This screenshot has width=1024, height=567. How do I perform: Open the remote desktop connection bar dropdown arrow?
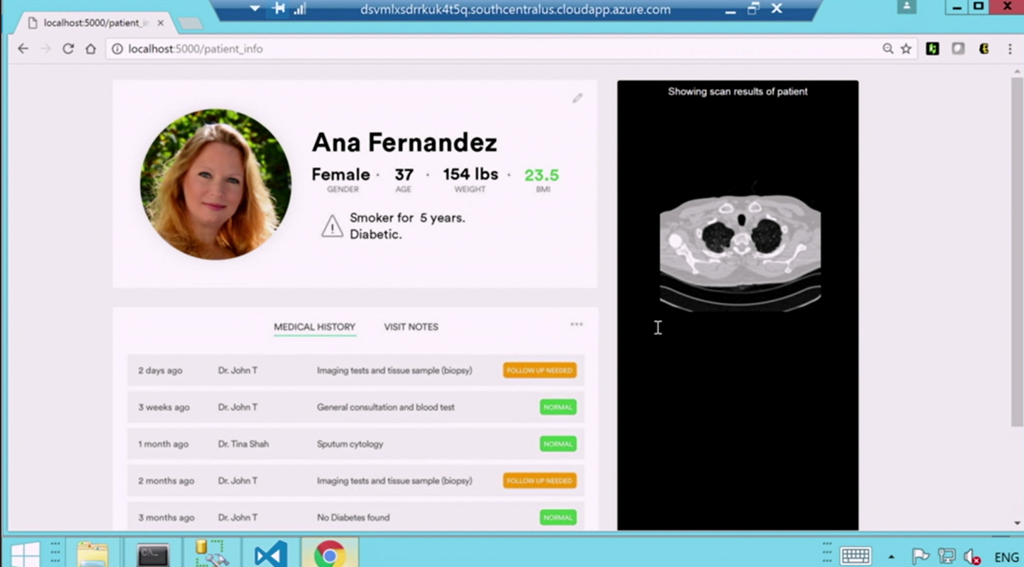coord(255,9)
